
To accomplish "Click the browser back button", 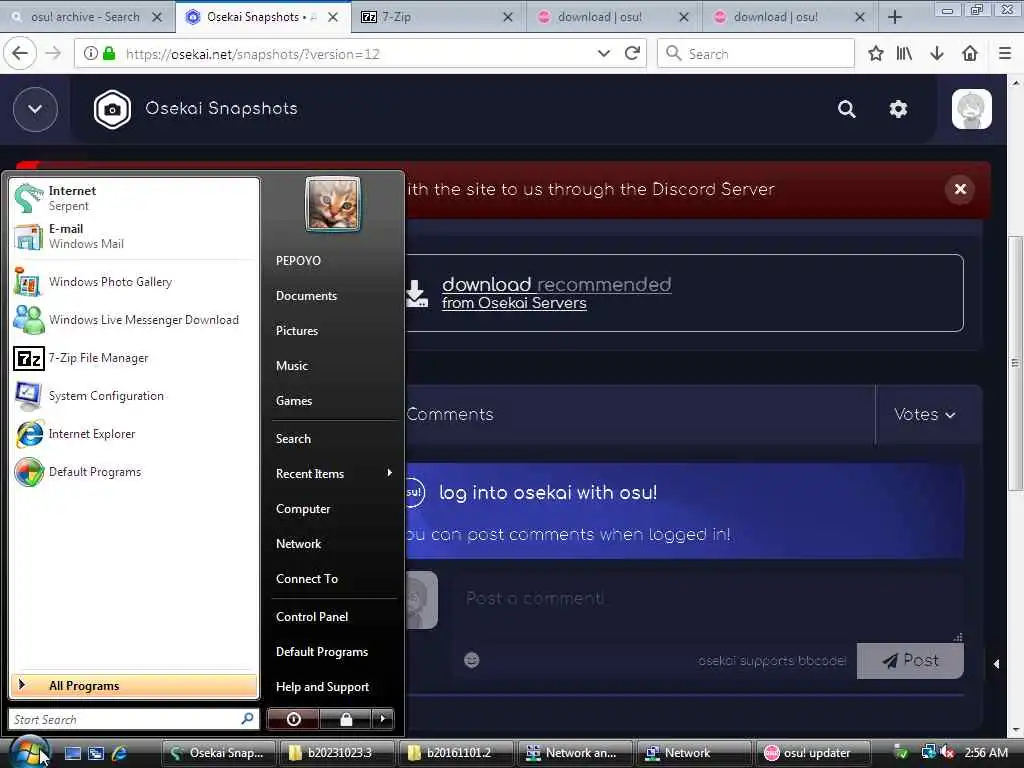I will click(x=20, y=54).
